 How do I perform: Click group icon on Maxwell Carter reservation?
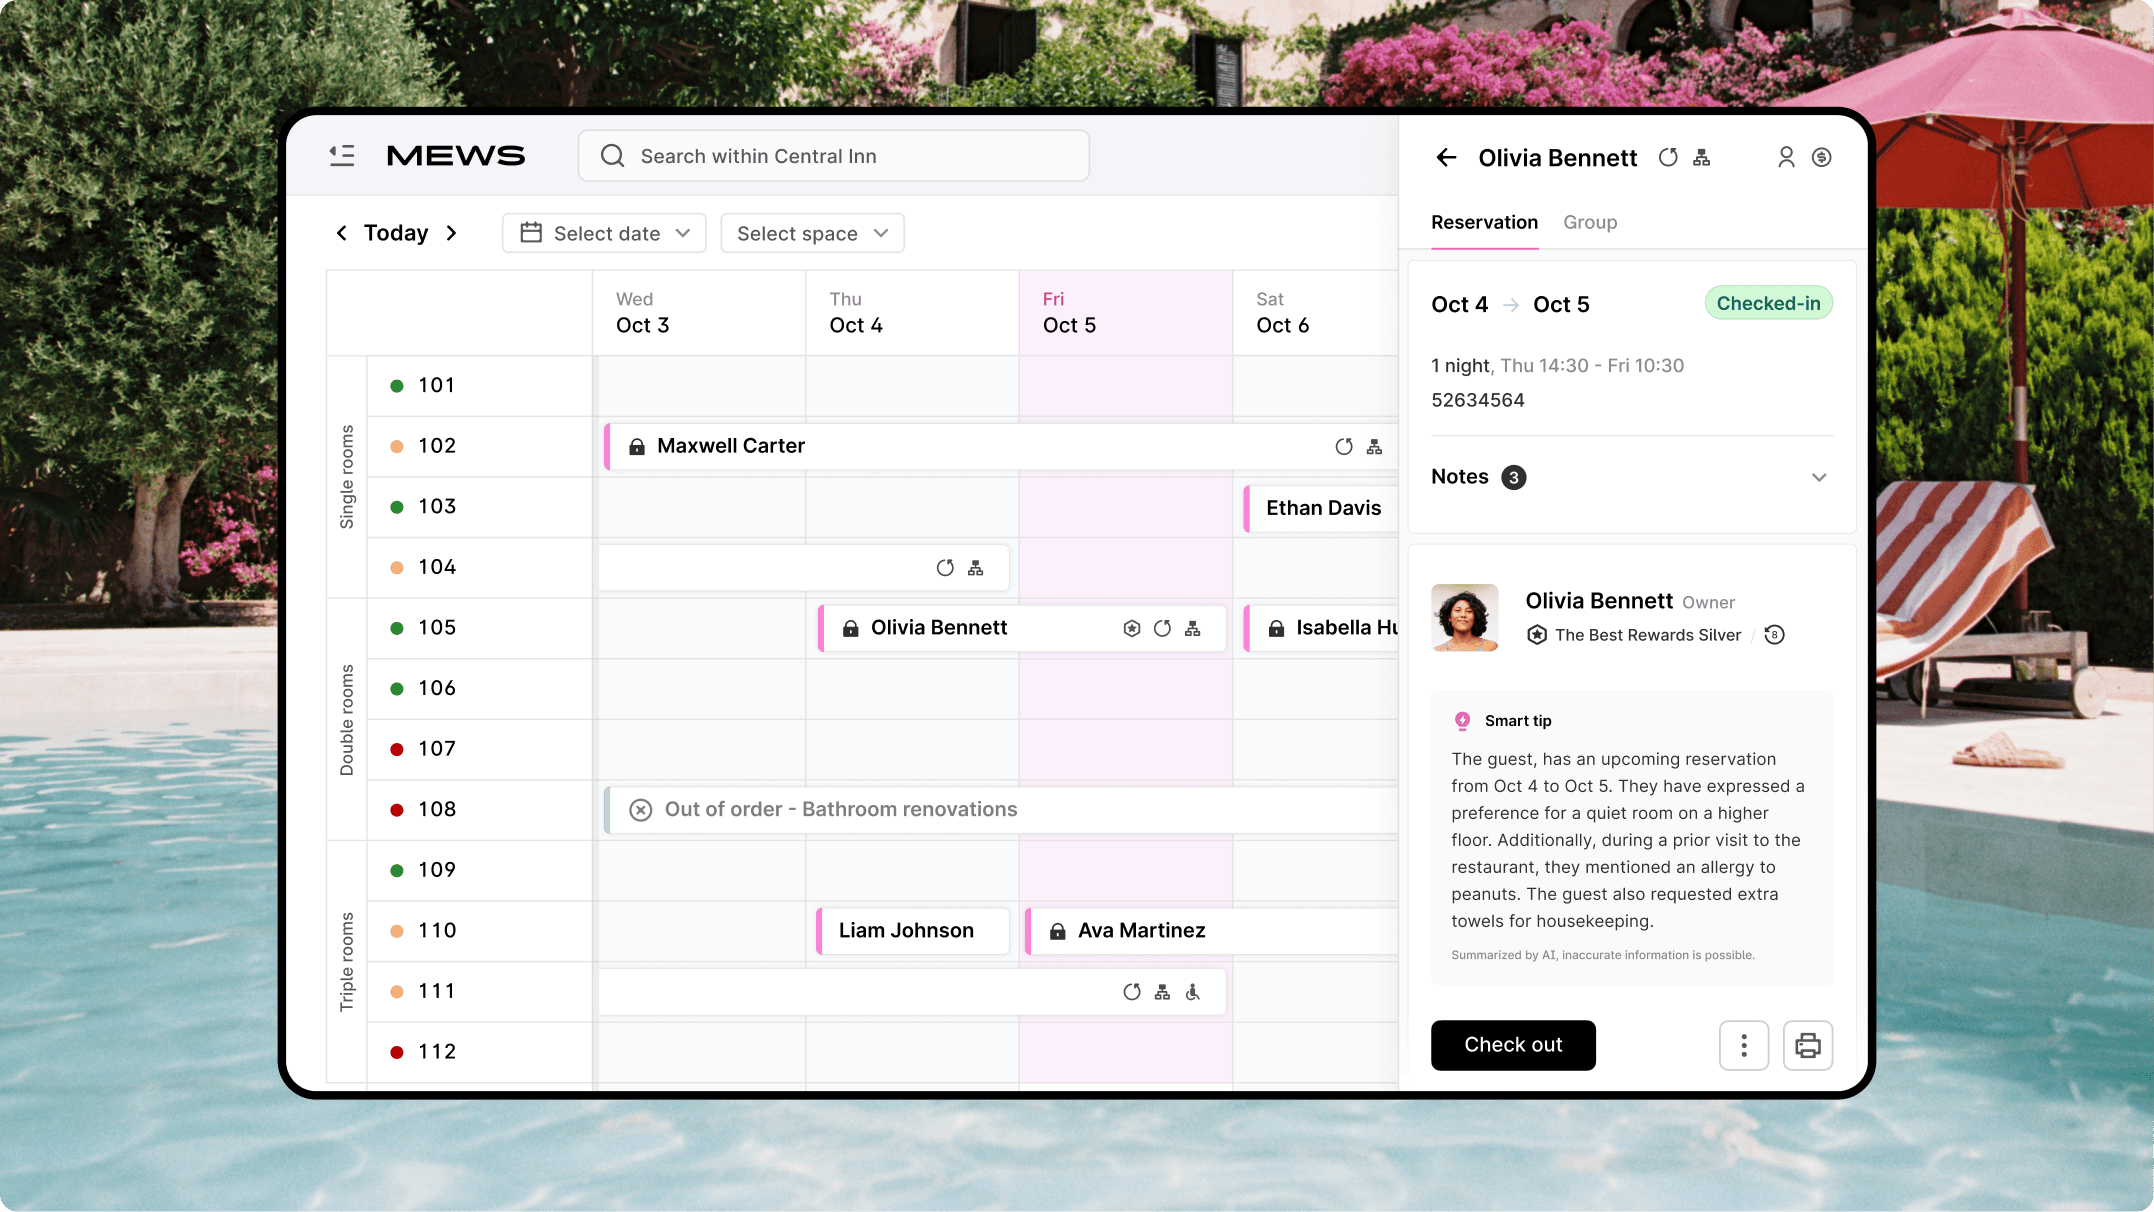tap(1375, 447)
